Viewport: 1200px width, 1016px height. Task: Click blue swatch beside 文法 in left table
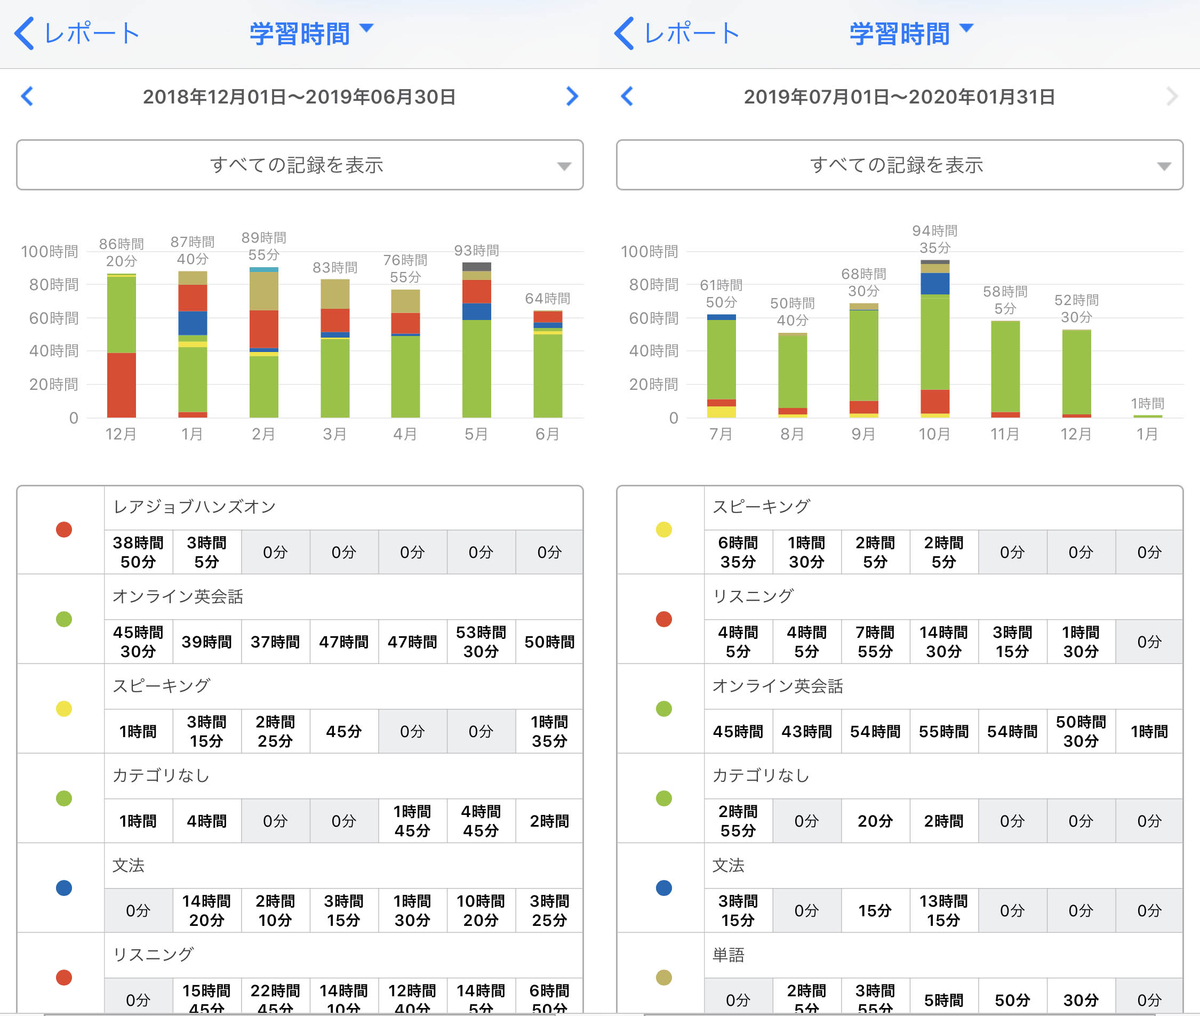pyautogui.click(x=64, y=888)
